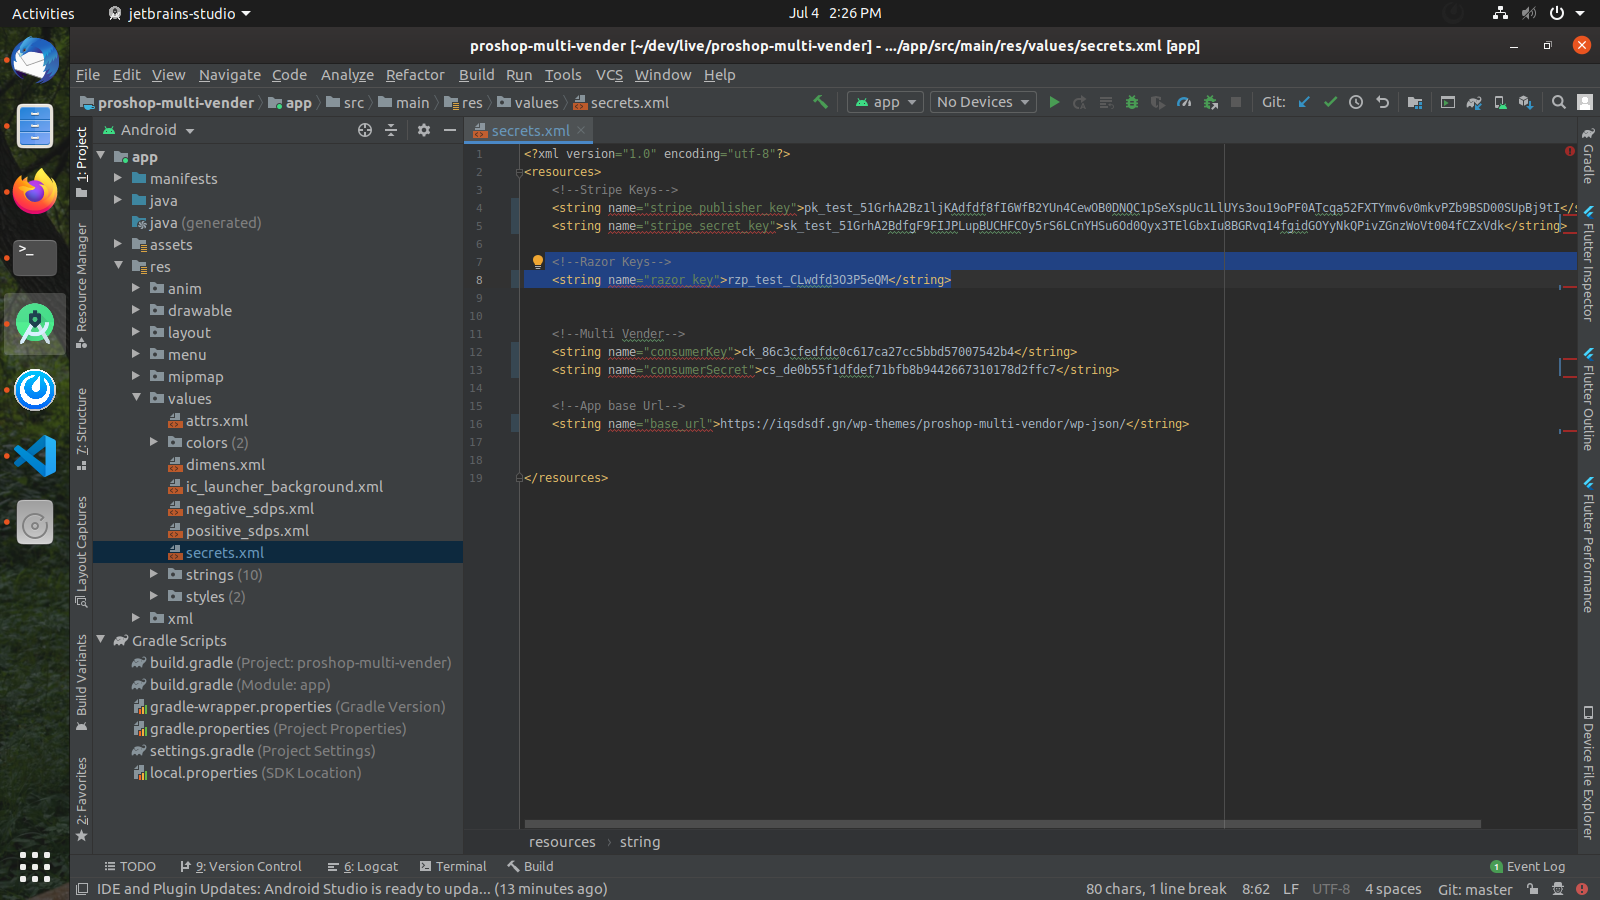Screen dimensions: 1600x900
Task: Open the Terminal tool window button
Action: click(x=453, y=867)
